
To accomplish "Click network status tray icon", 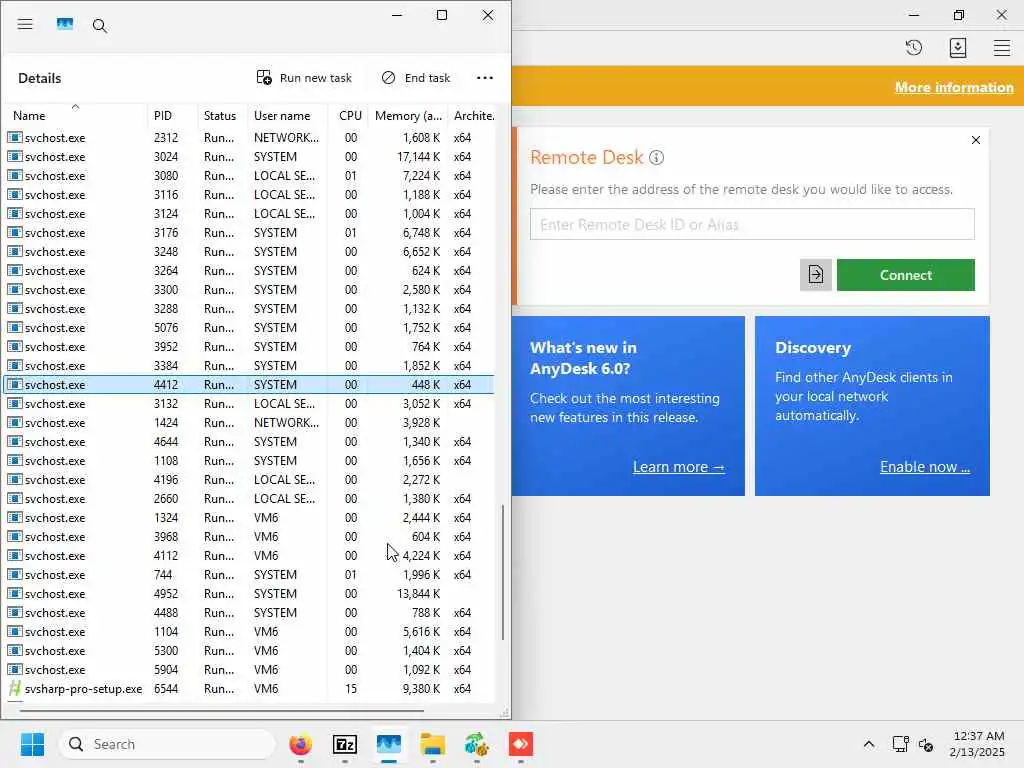I will tap(901, 744).
